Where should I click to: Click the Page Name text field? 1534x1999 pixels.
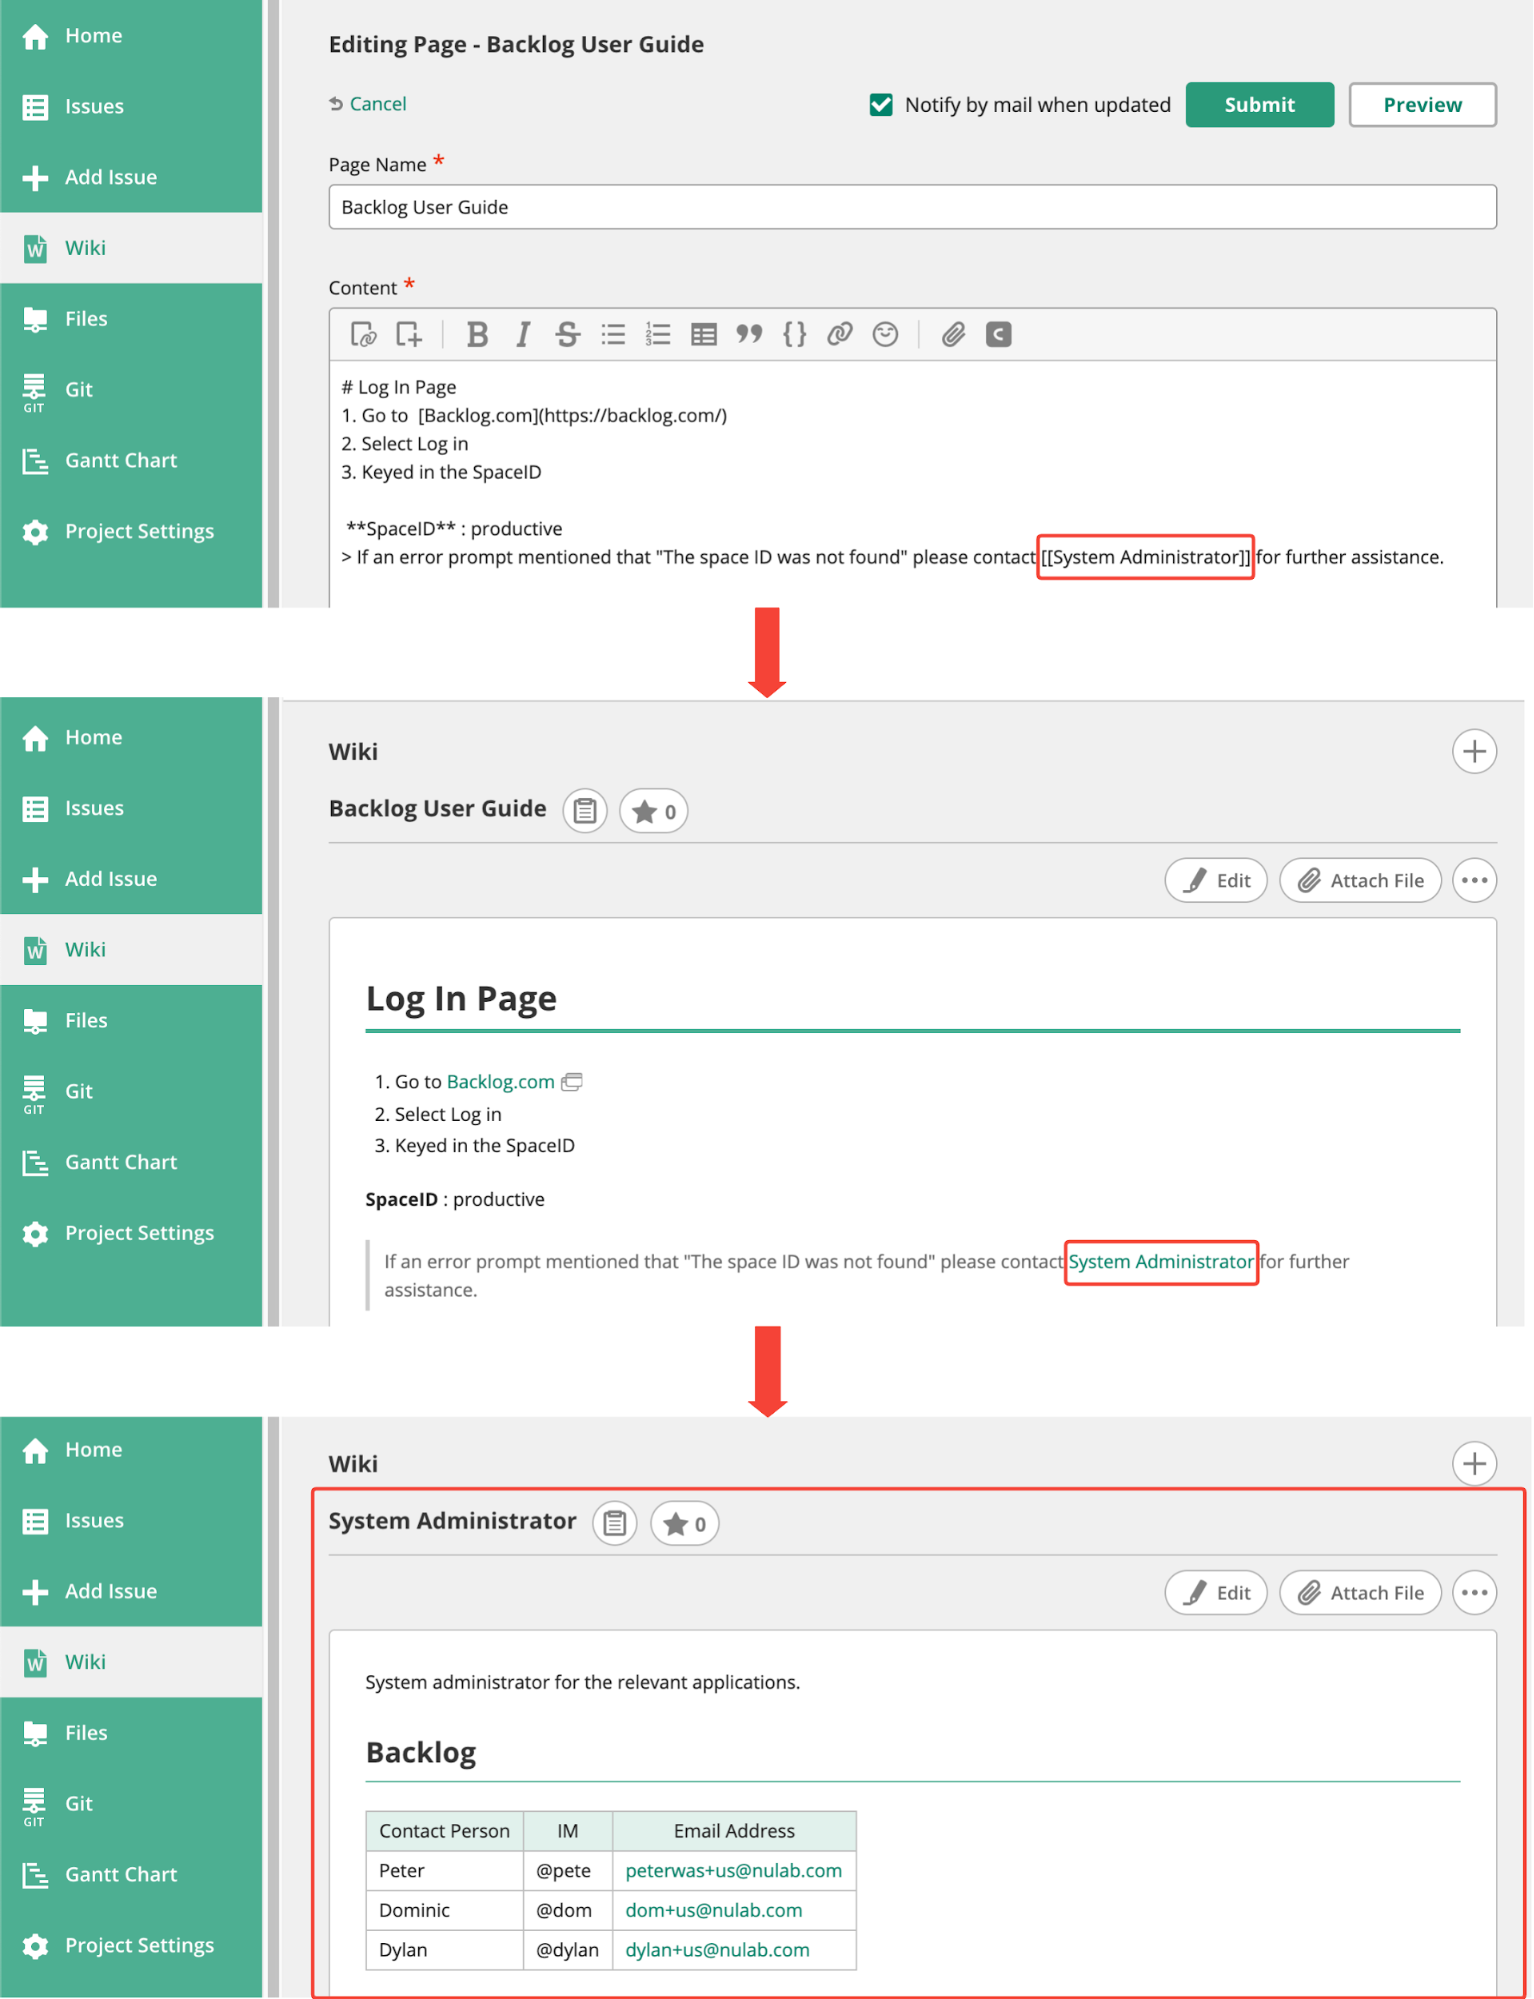click(x=911, y=207)
